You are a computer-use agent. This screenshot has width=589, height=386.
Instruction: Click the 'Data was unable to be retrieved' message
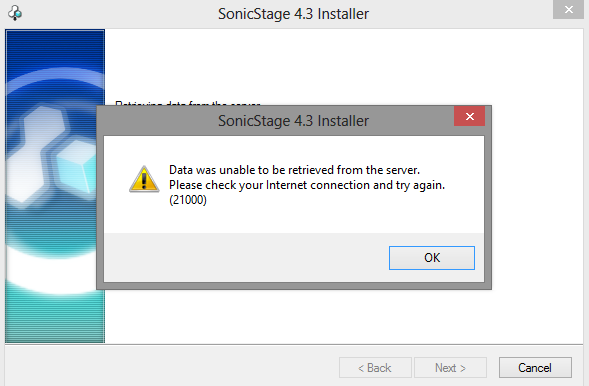(x=294, y=170)
